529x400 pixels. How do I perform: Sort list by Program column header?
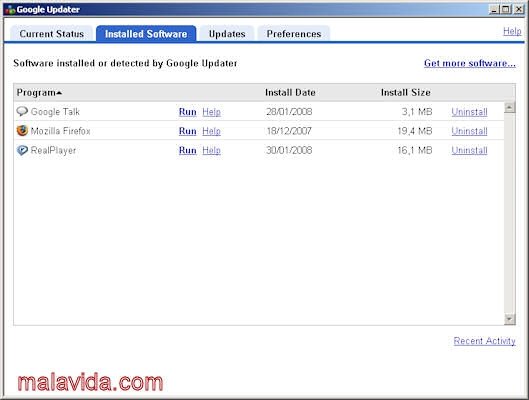[x=39, y=92]
